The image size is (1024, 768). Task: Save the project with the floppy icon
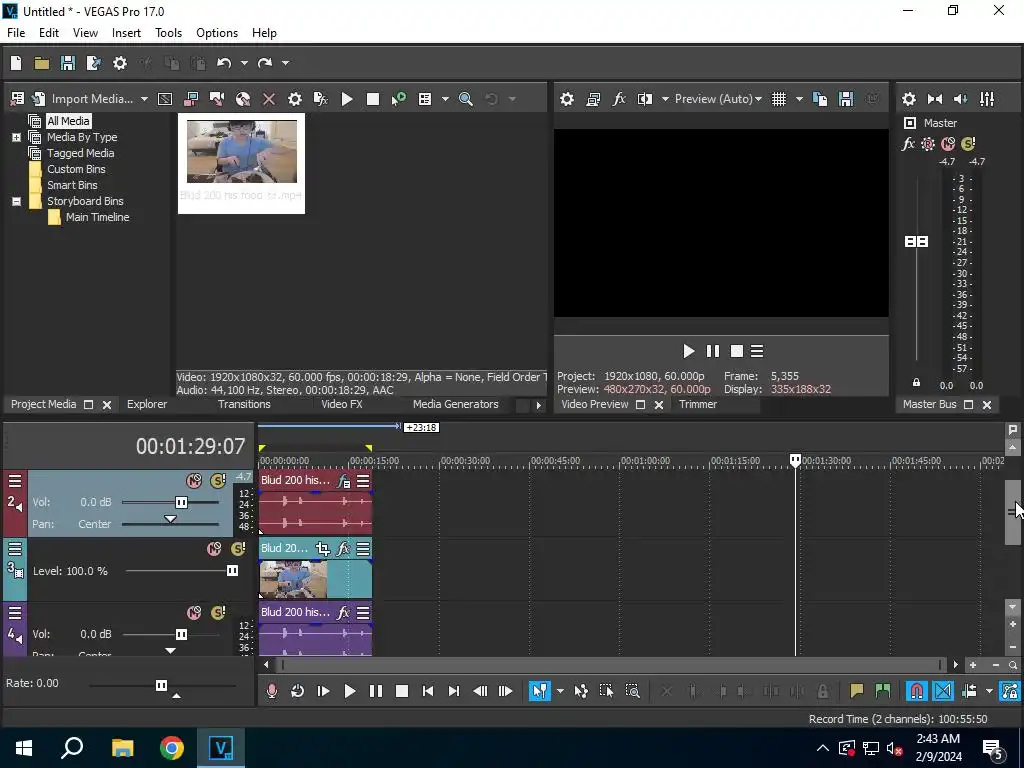[68, 63]
